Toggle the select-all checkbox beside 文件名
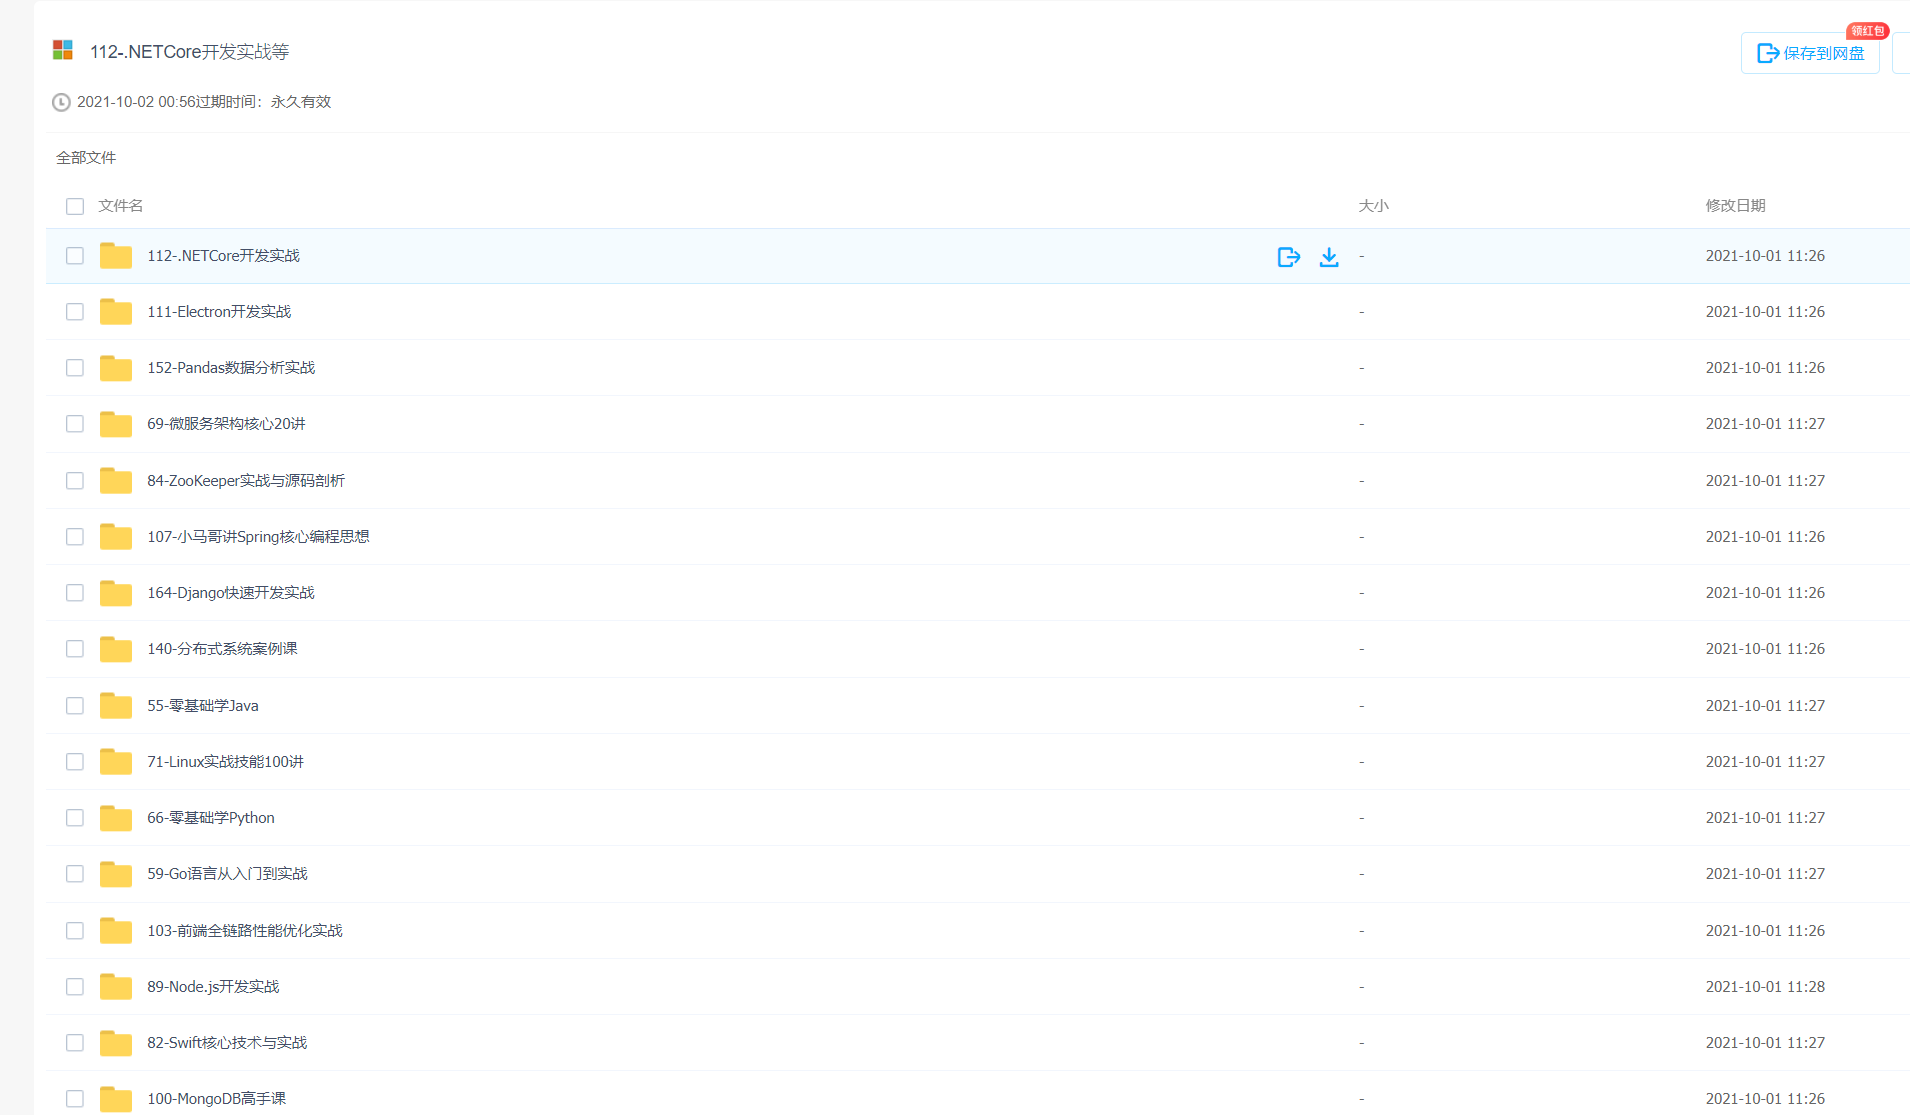Screen dimensions: 1910x1115 pyautogui.click(x=75, y=206)
